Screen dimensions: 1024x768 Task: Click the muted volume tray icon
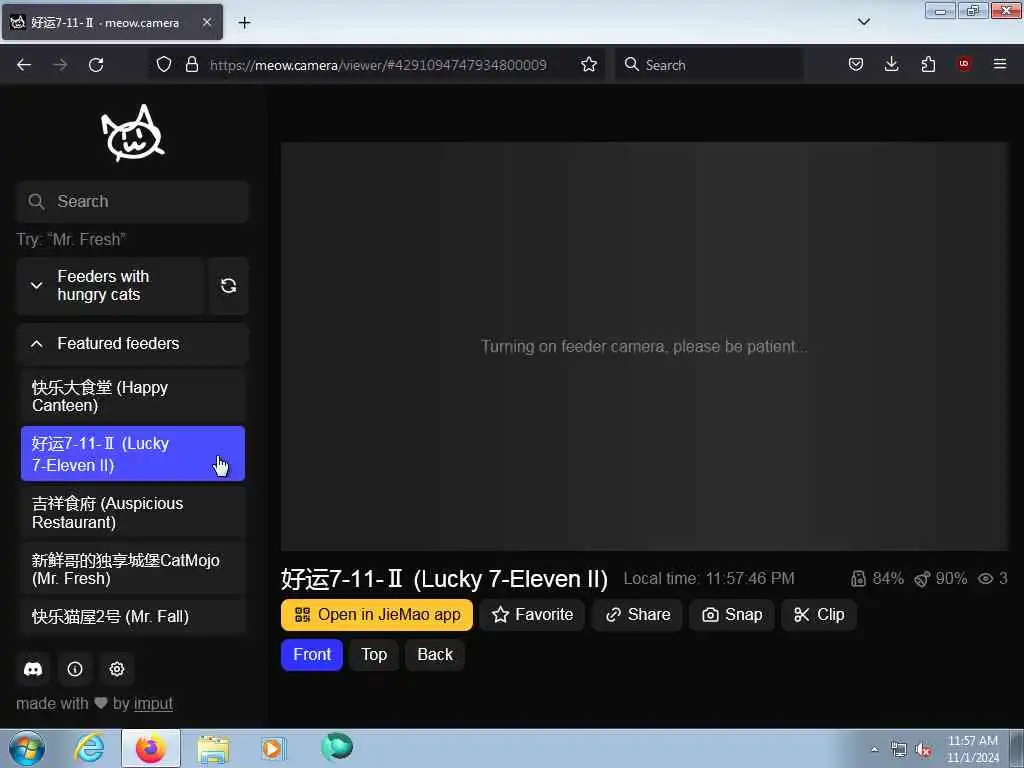pos(923,750)
